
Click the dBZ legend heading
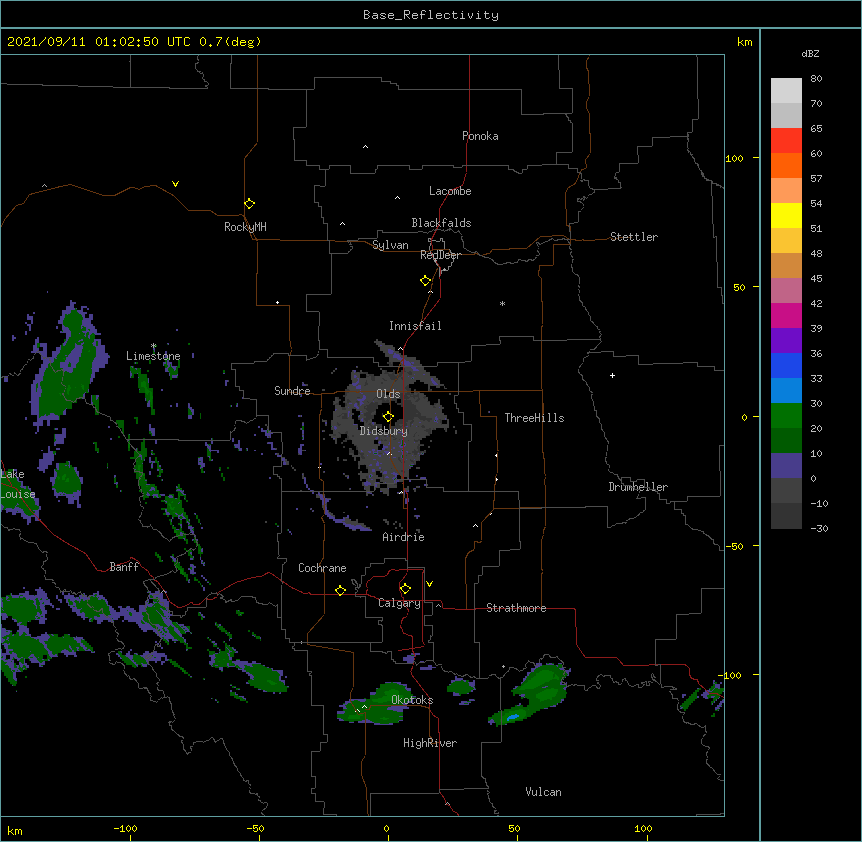click(810, 53)
